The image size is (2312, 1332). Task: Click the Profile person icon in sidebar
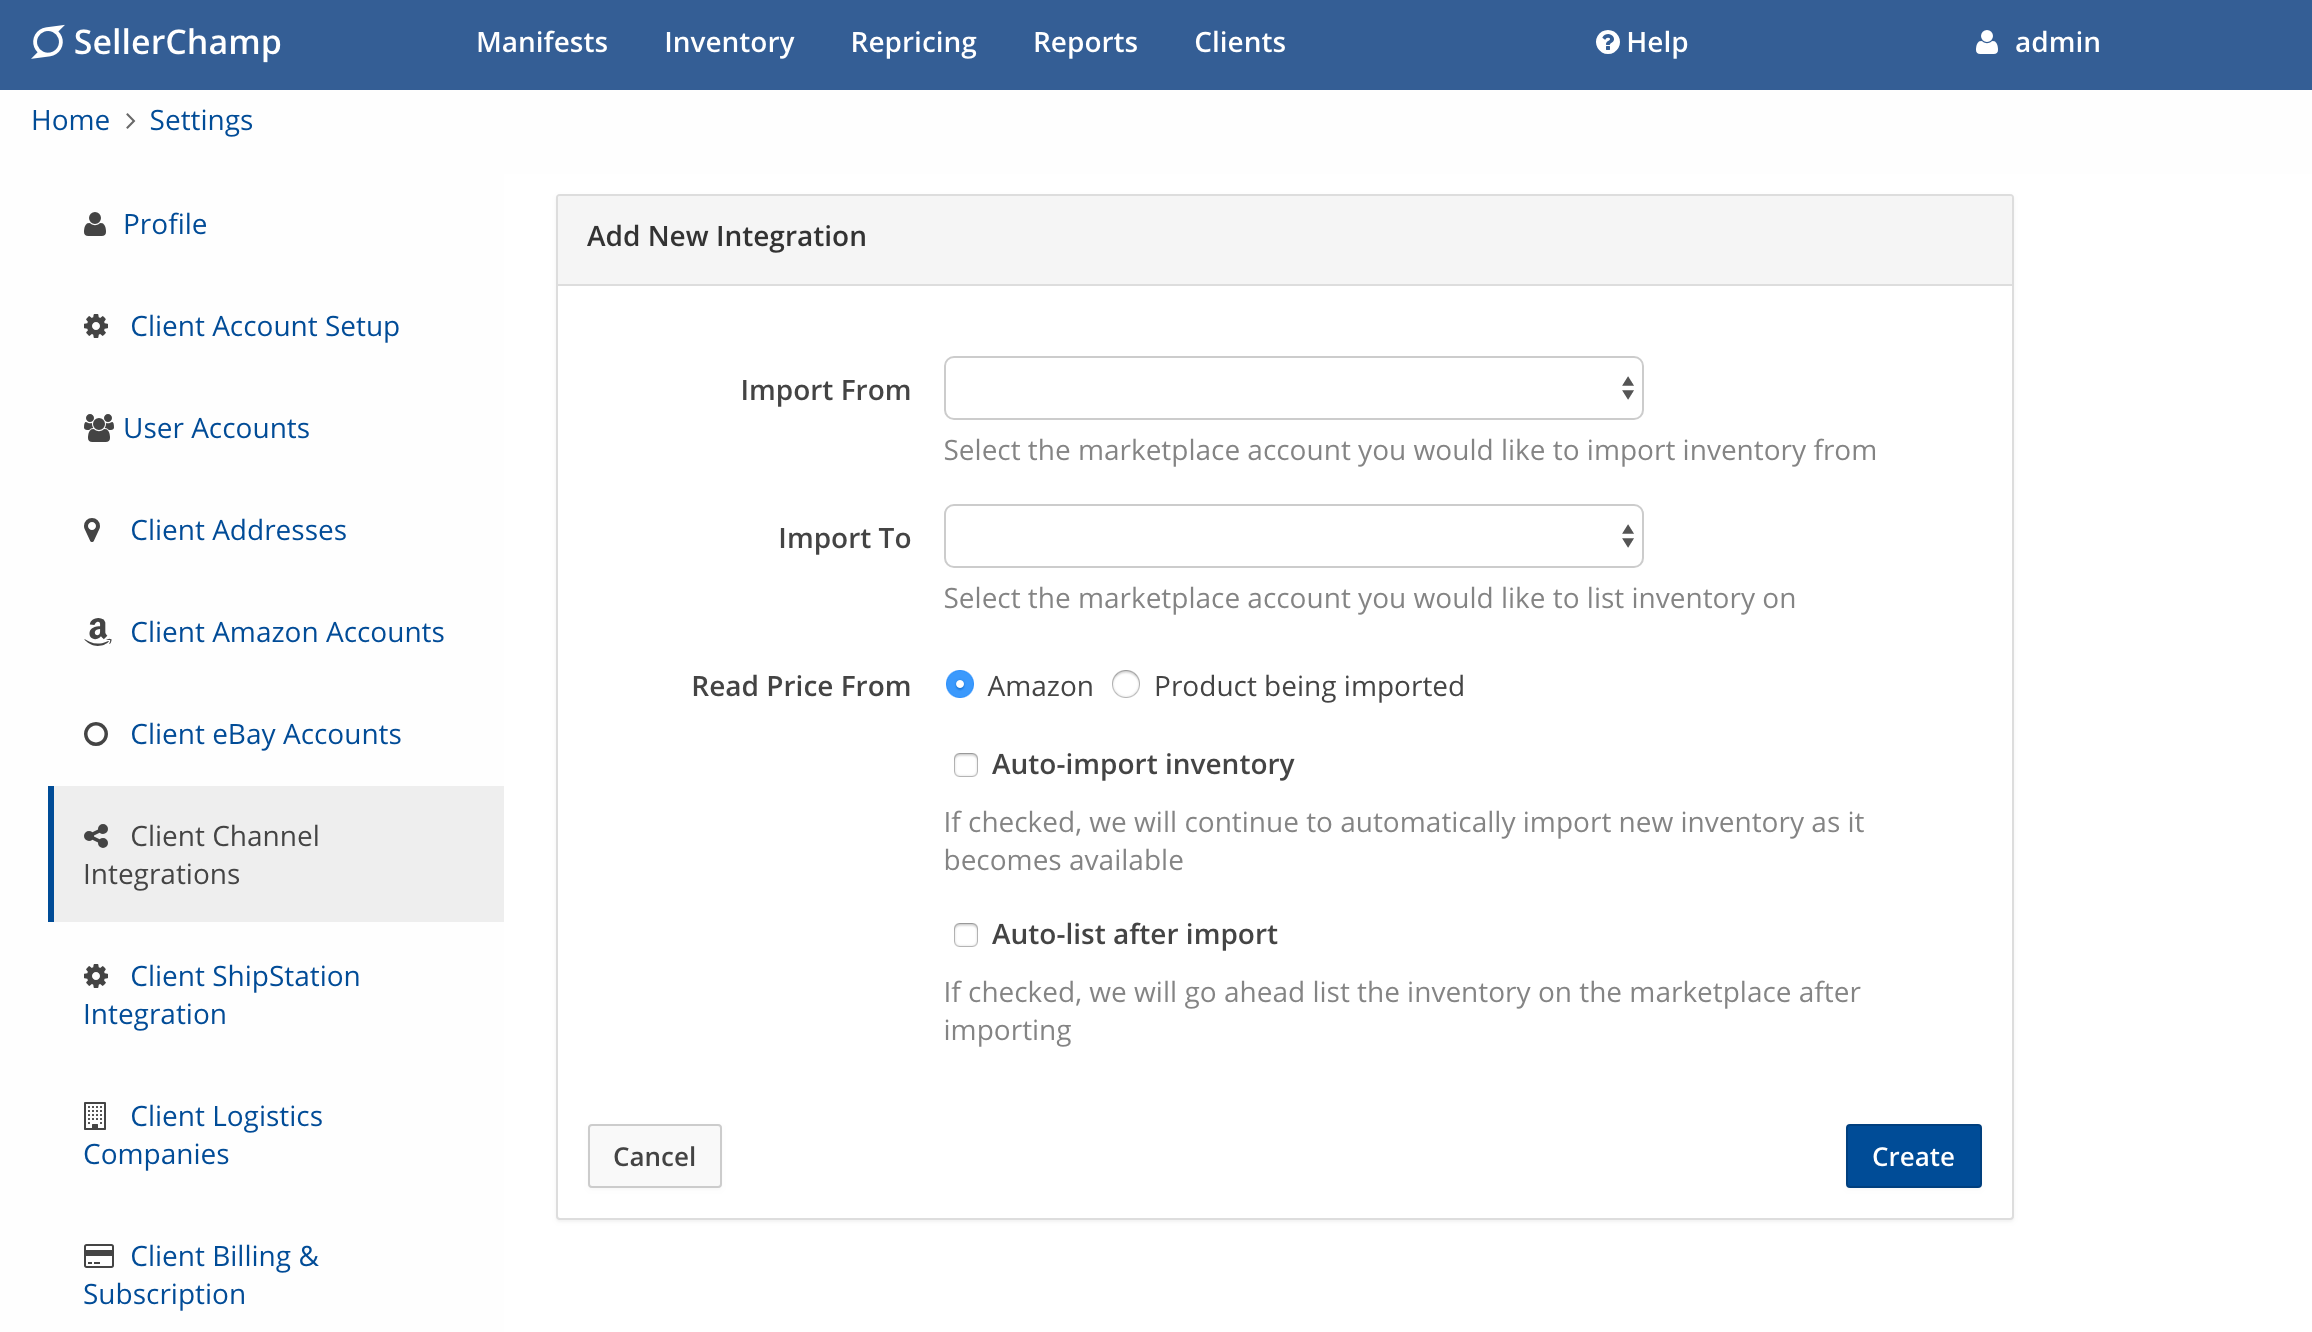95,224
